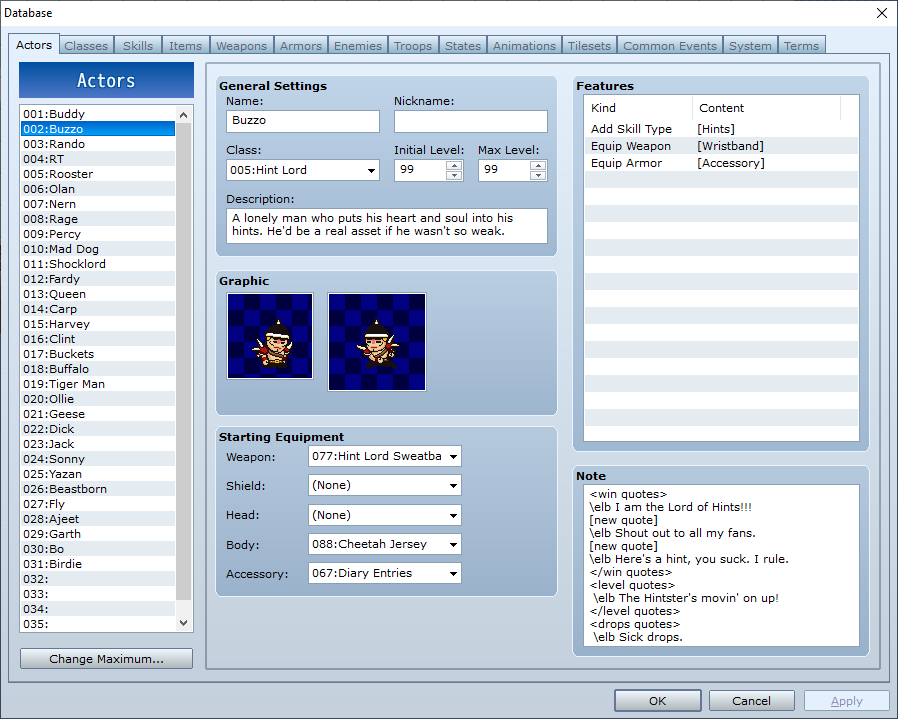Switch to the Classes tab
898x719 pixels.
[86, 46]
